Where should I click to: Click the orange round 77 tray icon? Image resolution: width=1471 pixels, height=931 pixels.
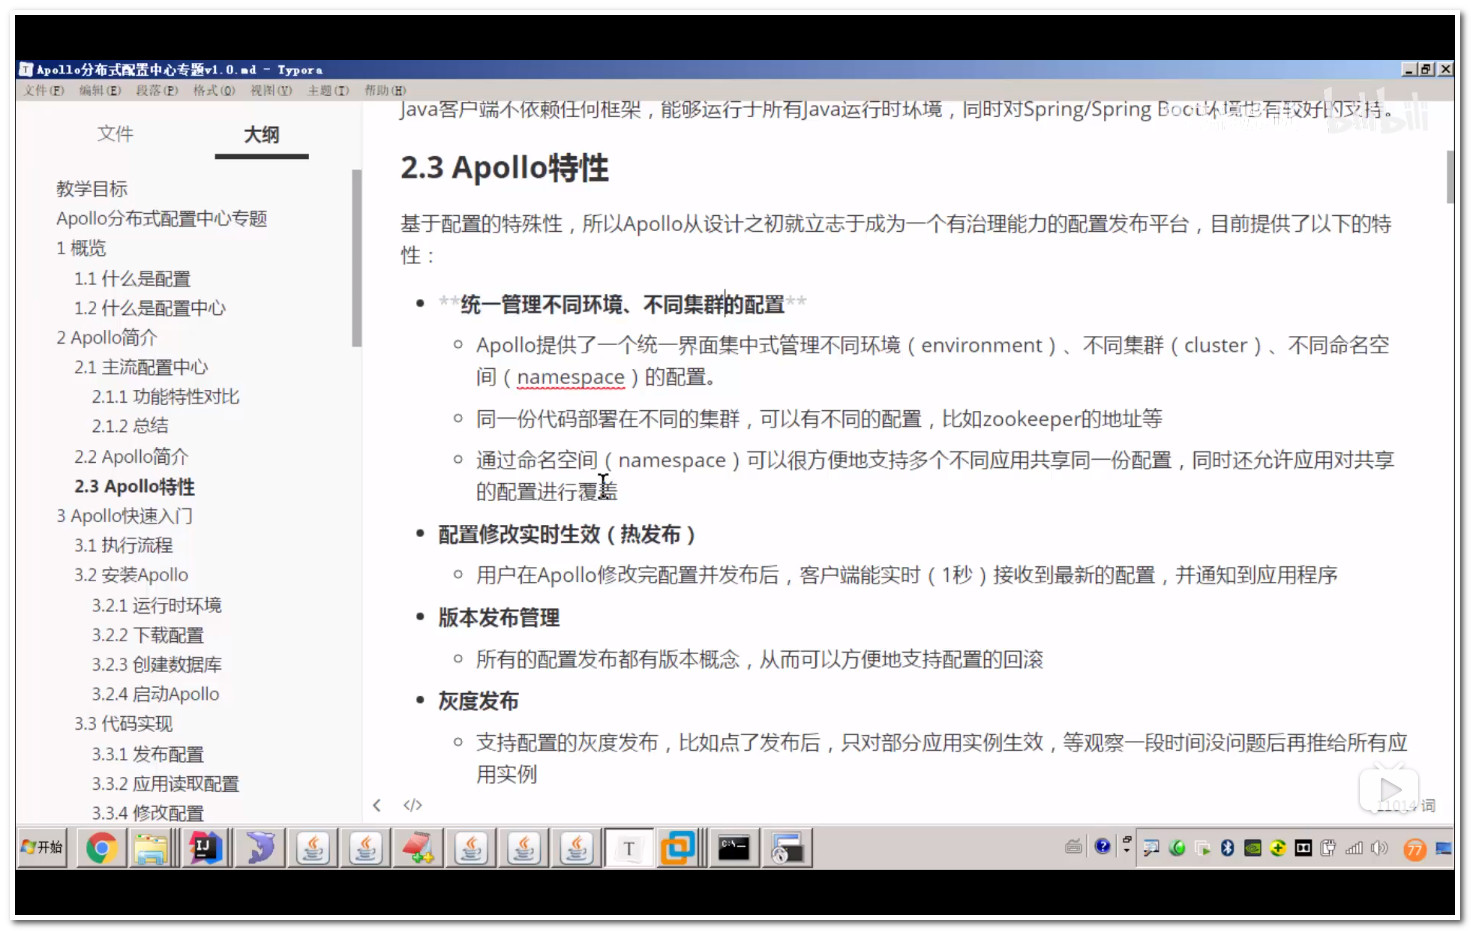(x=1415, y=850)
